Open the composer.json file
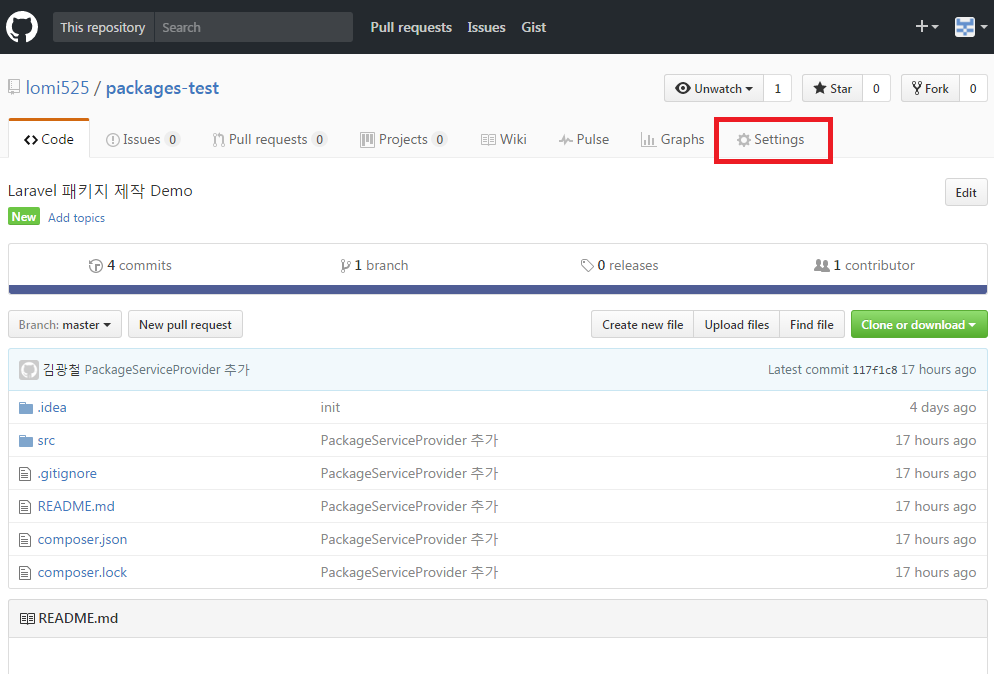Image resolution: width=994 pixels, height=674 pixels. [x=82, y=540]
